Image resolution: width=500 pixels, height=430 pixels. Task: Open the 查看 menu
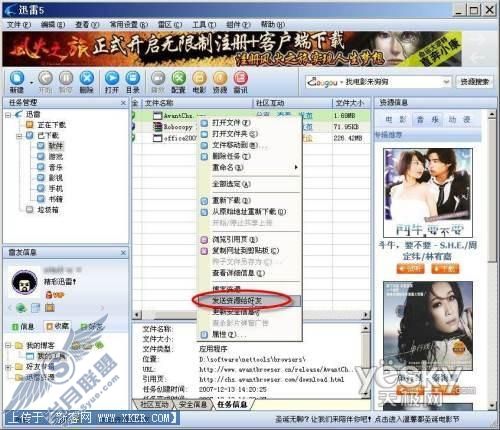[x=87, y=25]
